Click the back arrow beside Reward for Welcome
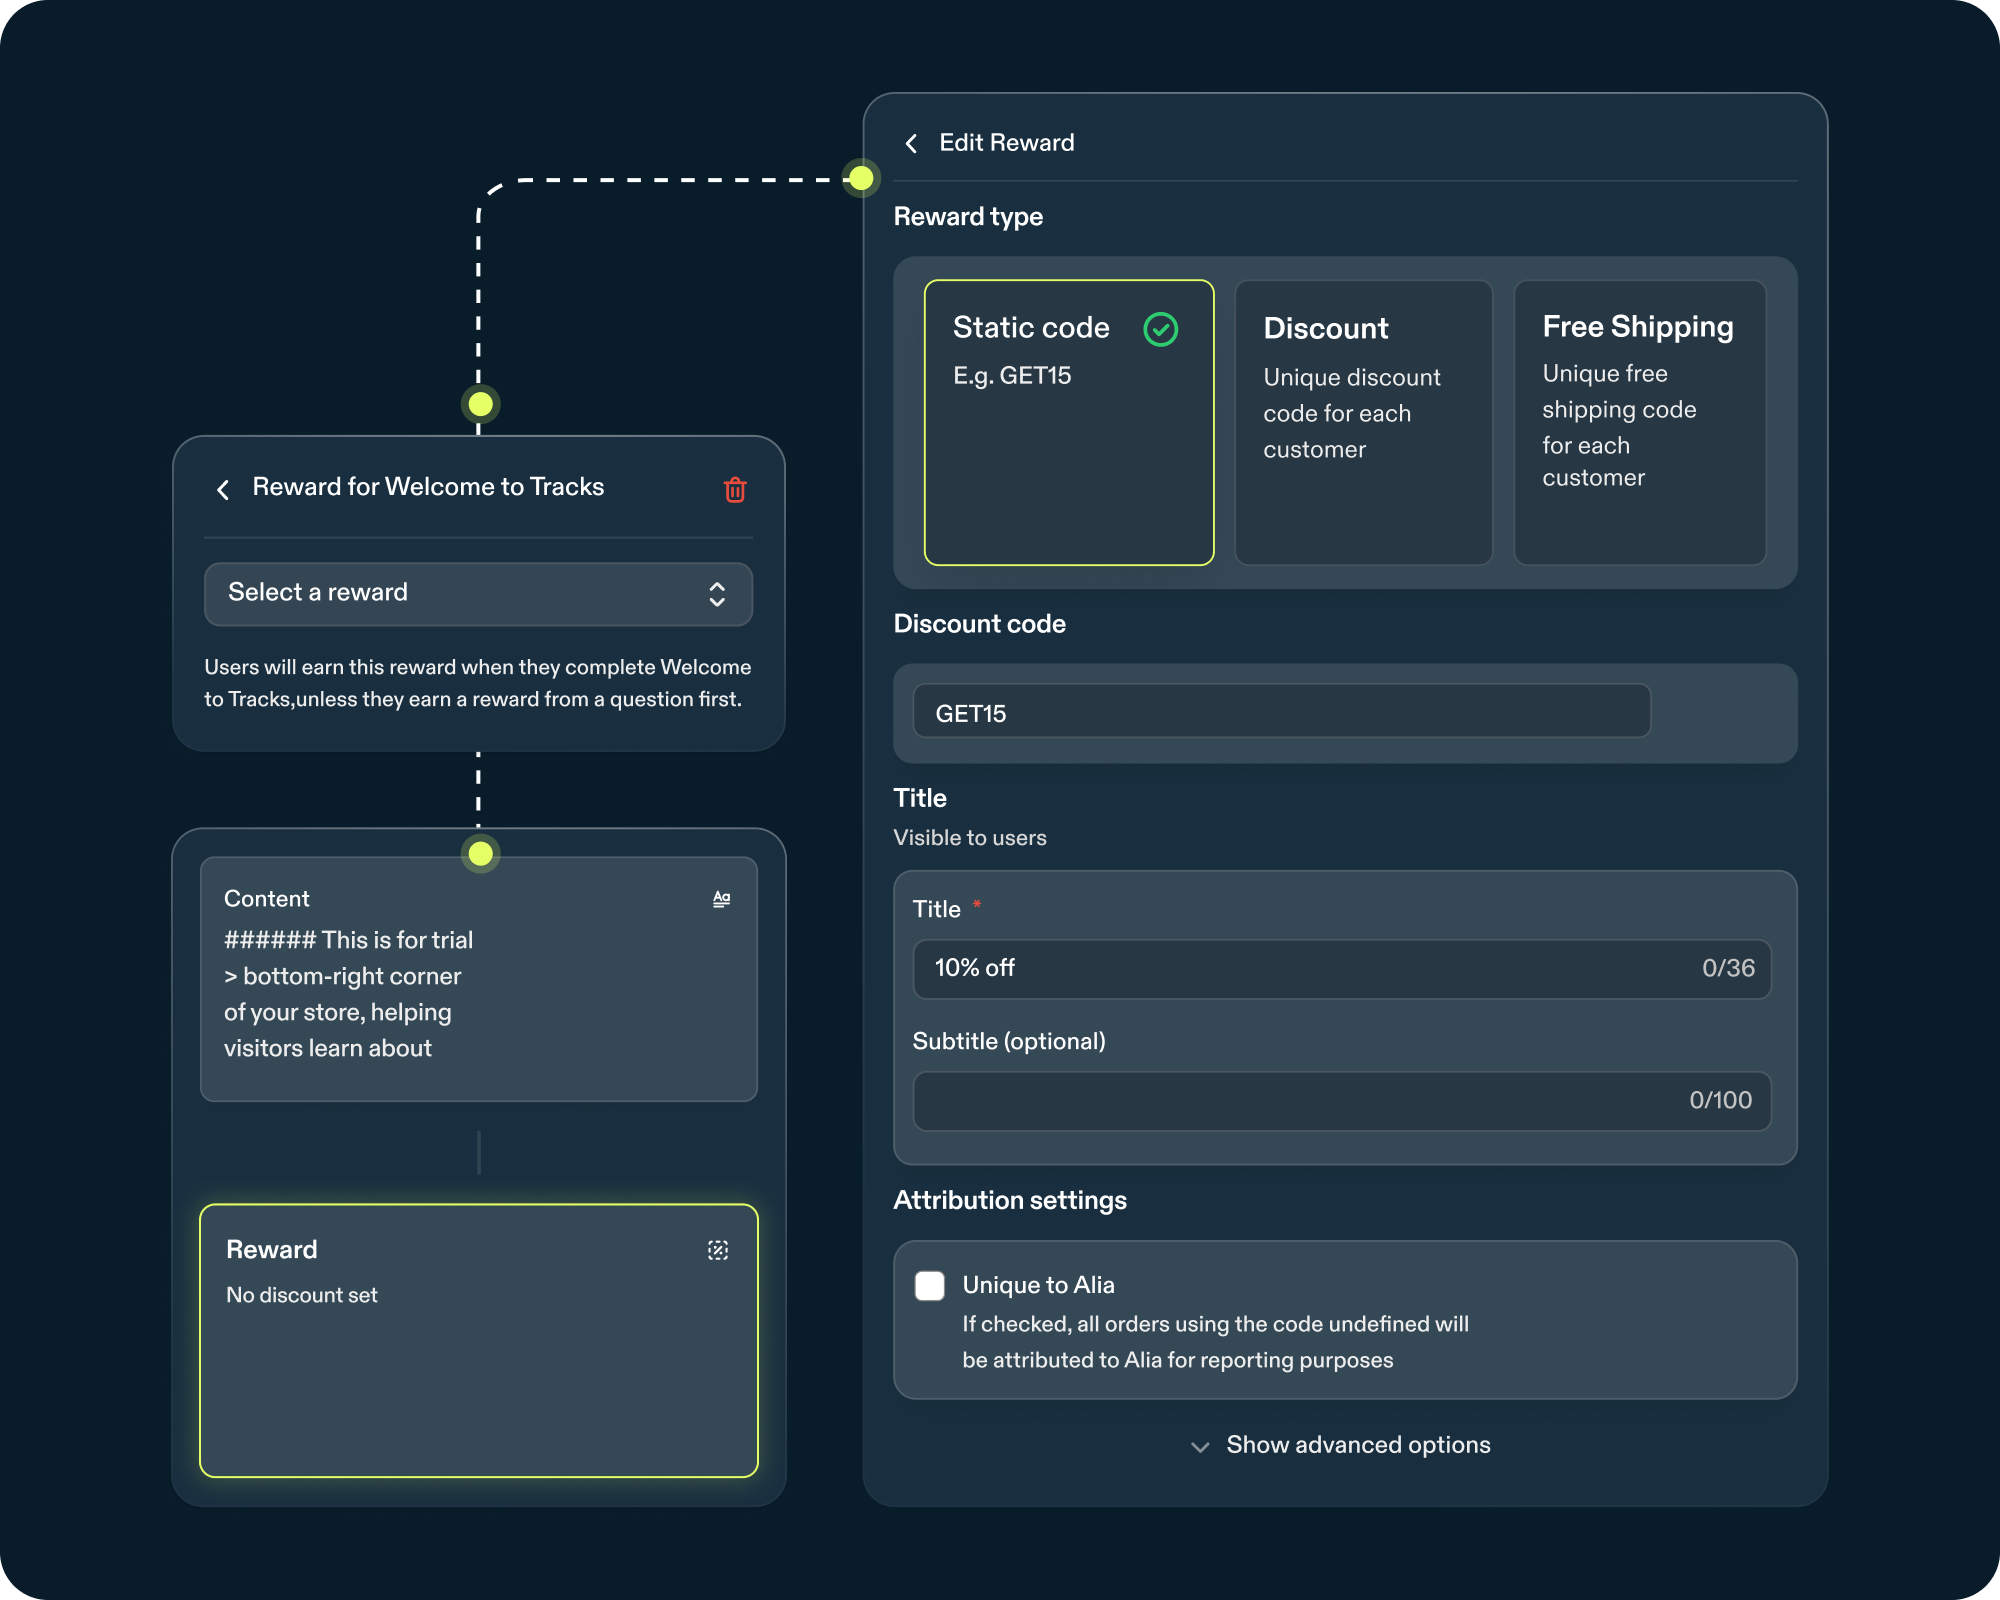This screenshot has width=2000, height=1600. coord(223,489)
